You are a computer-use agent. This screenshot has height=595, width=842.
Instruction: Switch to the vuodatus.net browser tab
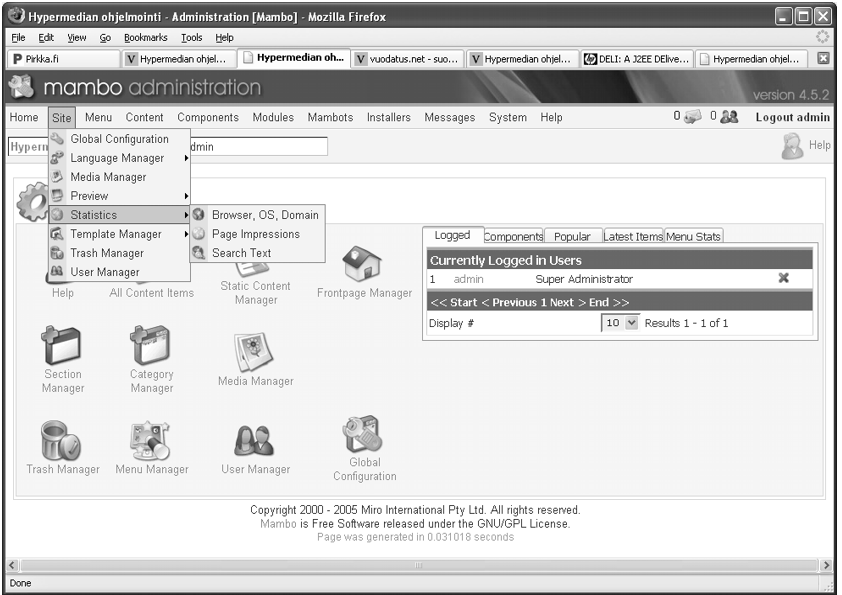(x=408, y=59)
